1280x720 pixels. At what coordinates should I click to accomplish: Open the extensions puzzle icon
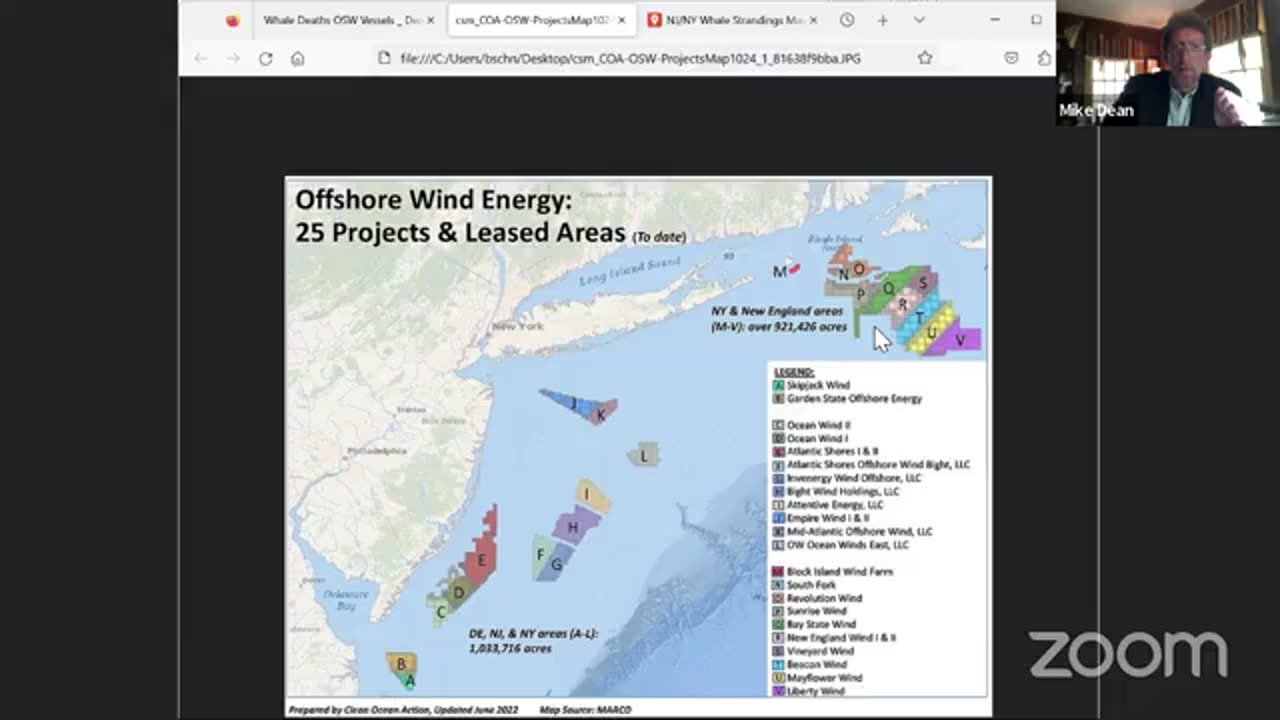1043,58
